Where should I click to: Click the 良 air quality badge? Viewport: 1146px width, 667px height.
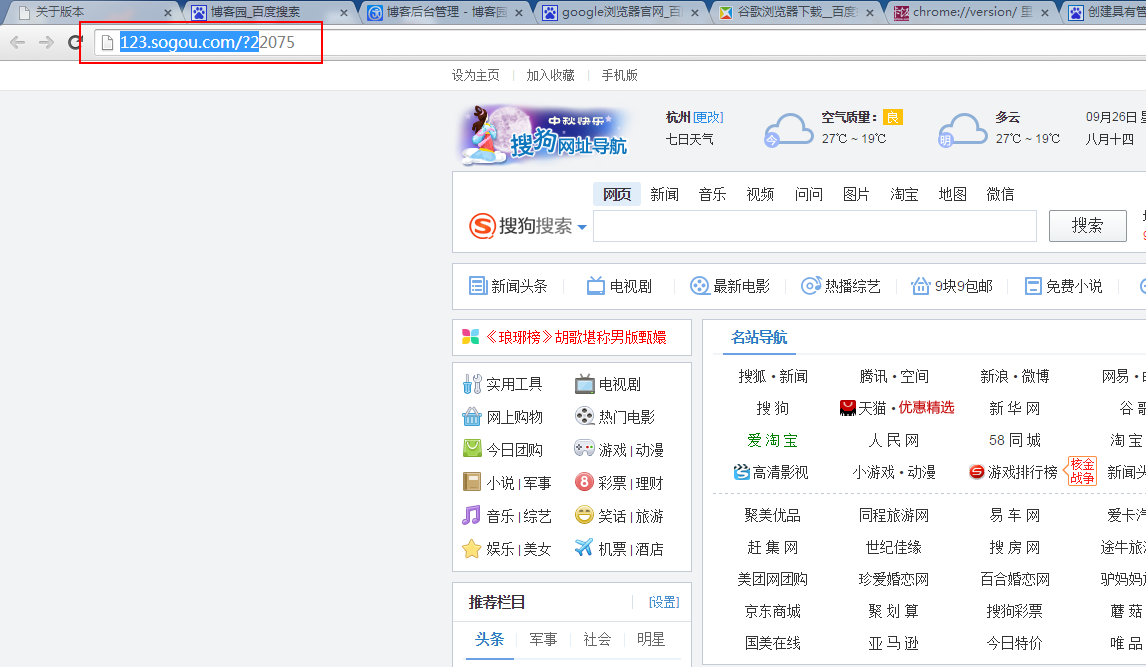click(892, 117)
